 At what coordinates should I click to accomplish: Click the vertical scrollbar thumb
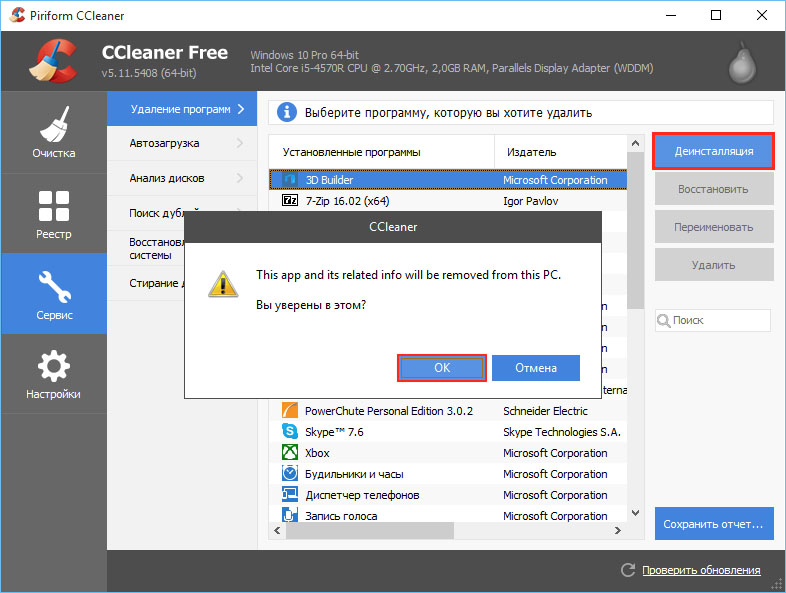pos(635,231)
